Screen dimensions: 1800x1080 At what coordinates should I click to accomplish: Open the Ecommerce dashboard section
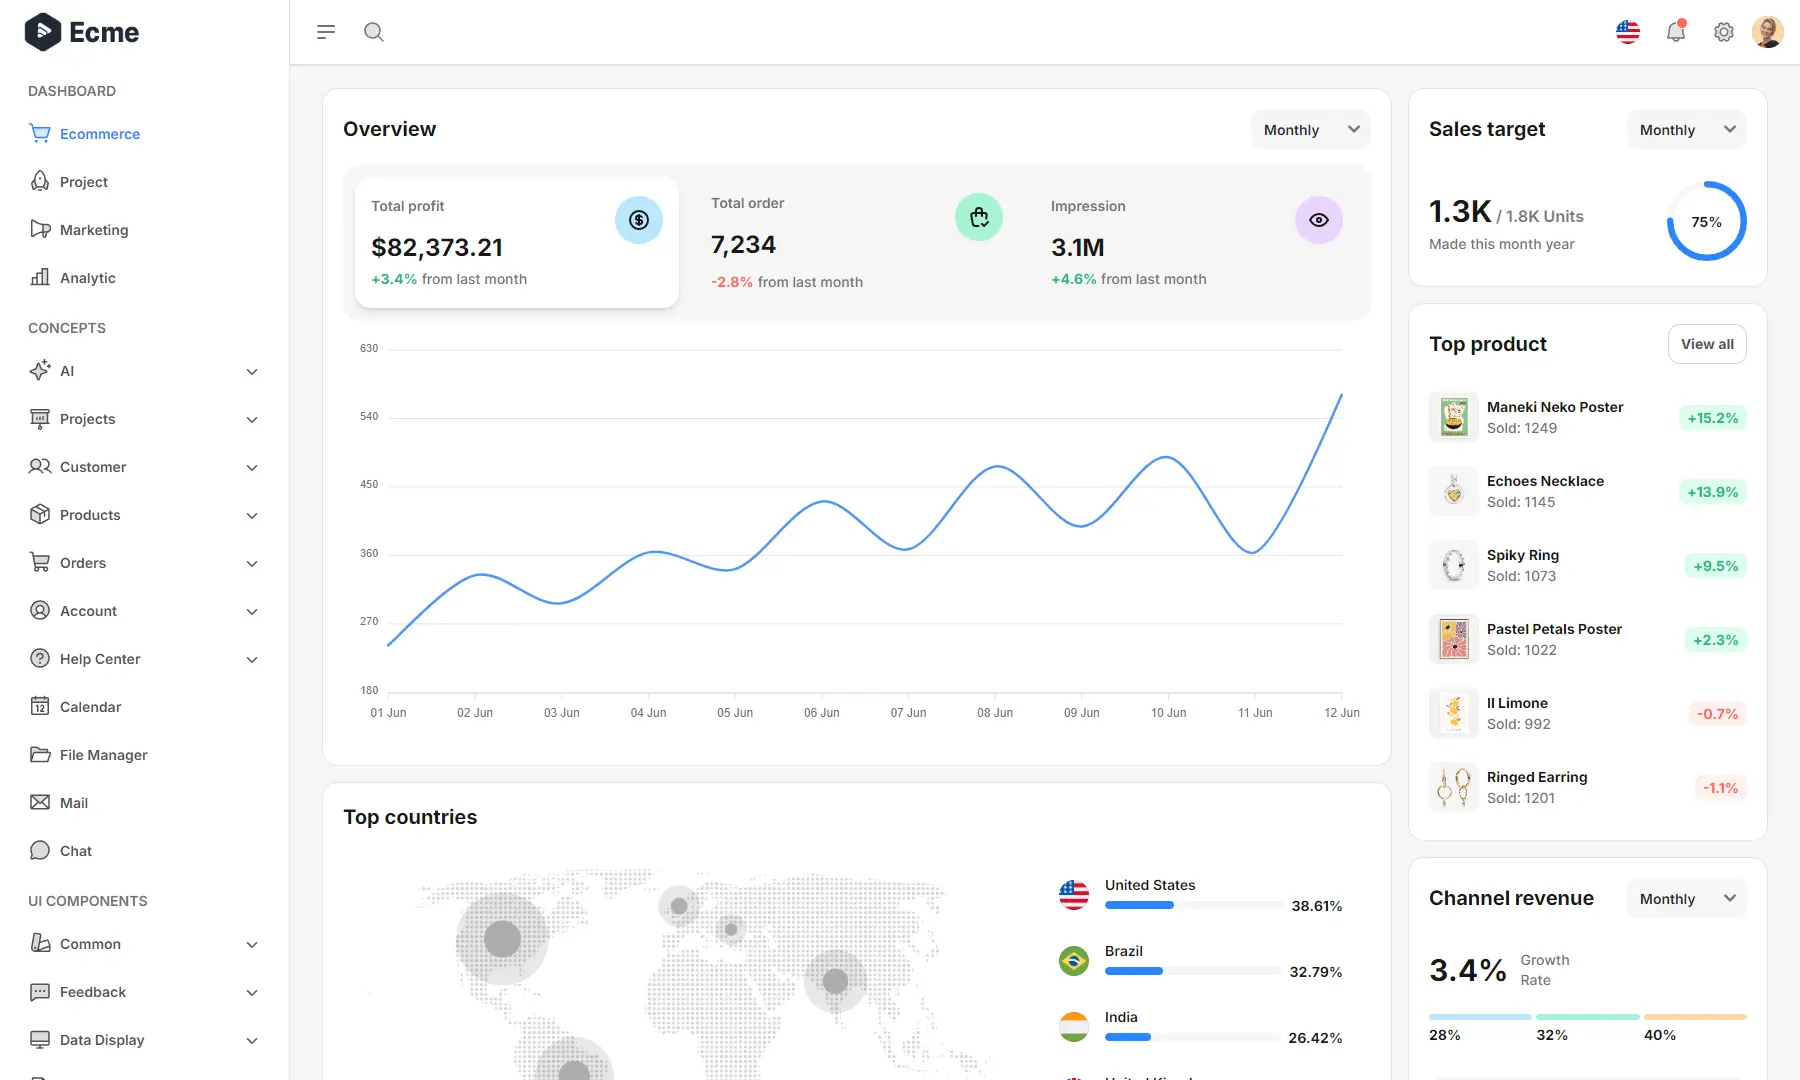point(99,133)
